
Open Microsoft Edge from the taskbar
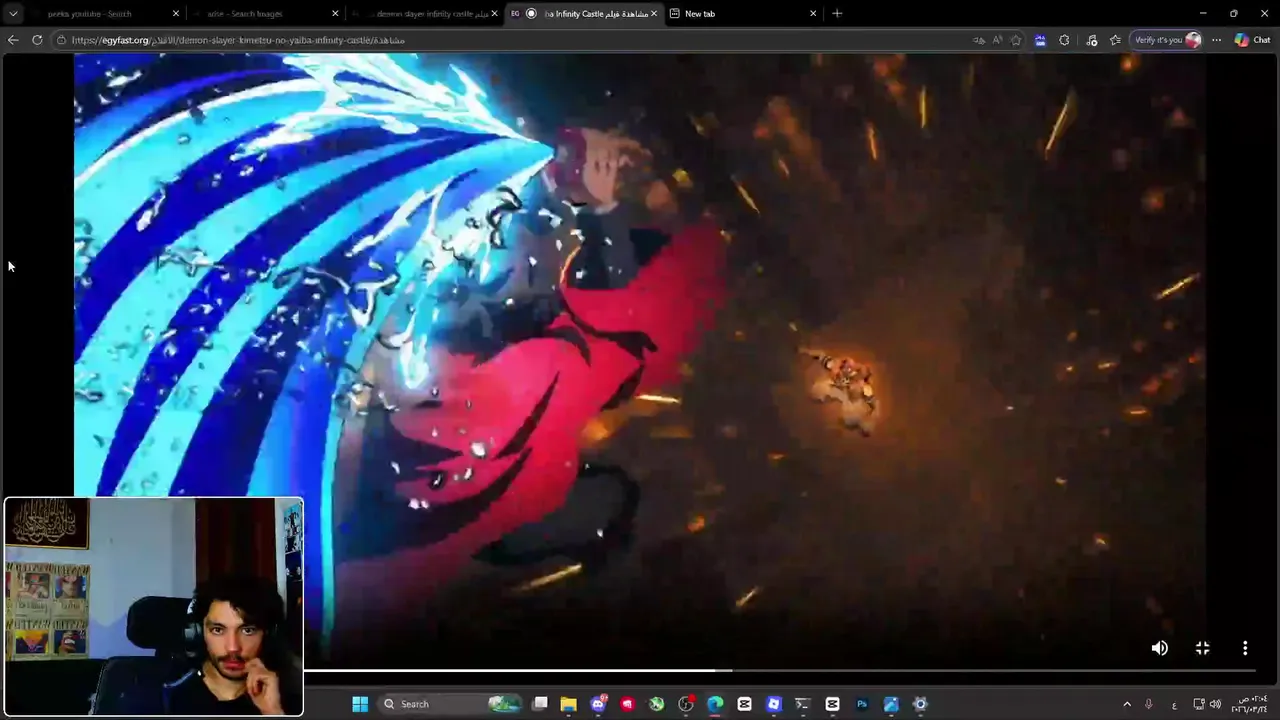(x=715, y=704)
